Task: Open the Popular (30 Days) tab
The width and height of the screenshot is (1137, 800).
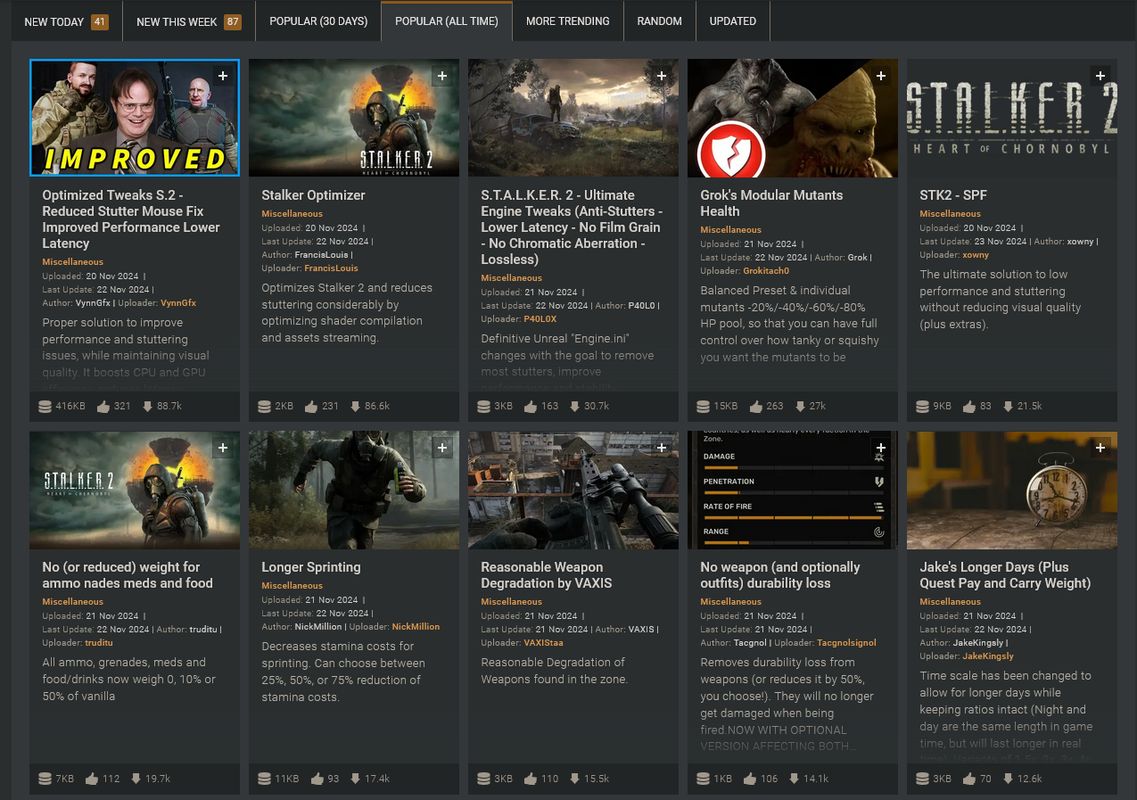Action: pyautogui.click(x=318, y=21)
